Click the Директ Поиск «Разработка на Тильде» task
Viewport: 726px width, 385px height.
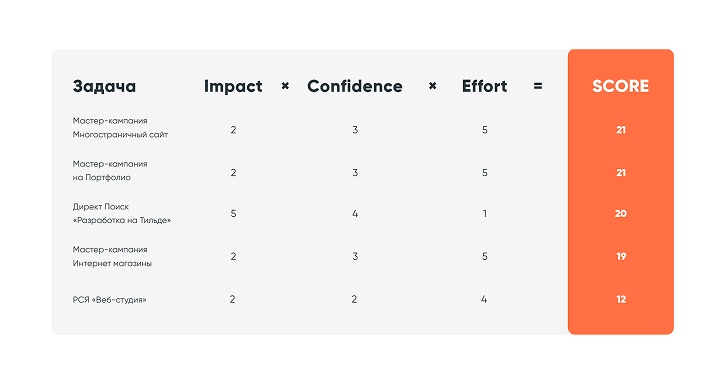click(x=122, y=214)
